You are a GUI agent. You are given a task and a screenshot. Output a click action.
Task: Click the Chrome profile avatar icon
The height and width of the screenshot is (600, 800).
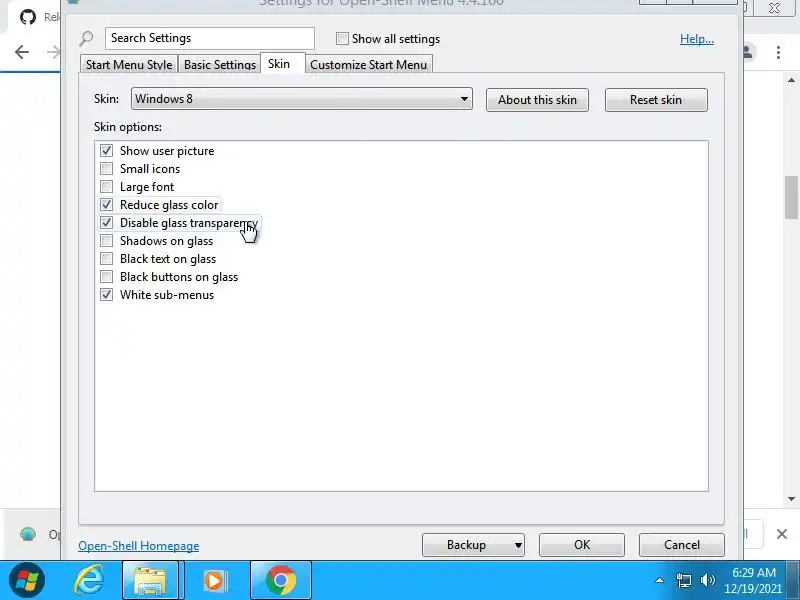click(748, 52)
